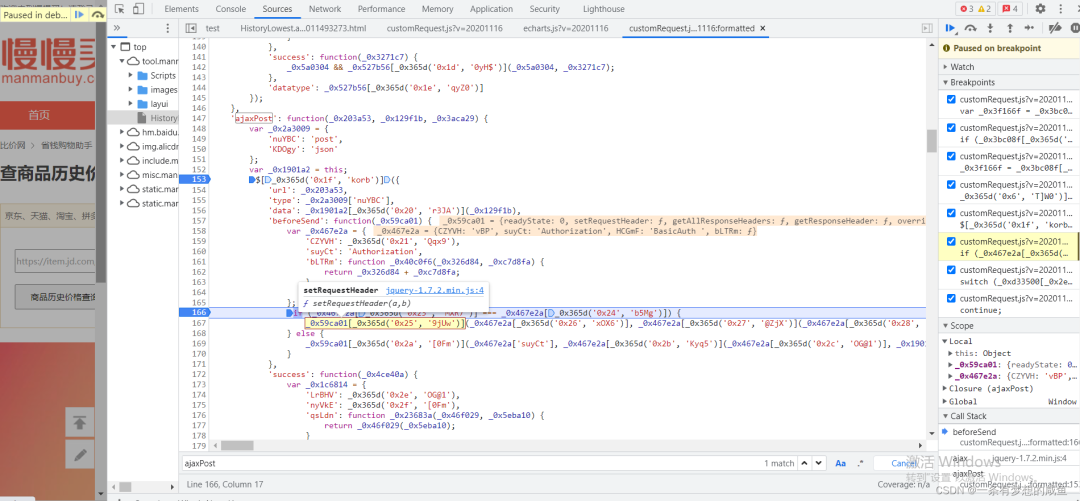The image size is (1080, 501).
Task: Switch to the Network tab
Action: click(x=324, y=9)
